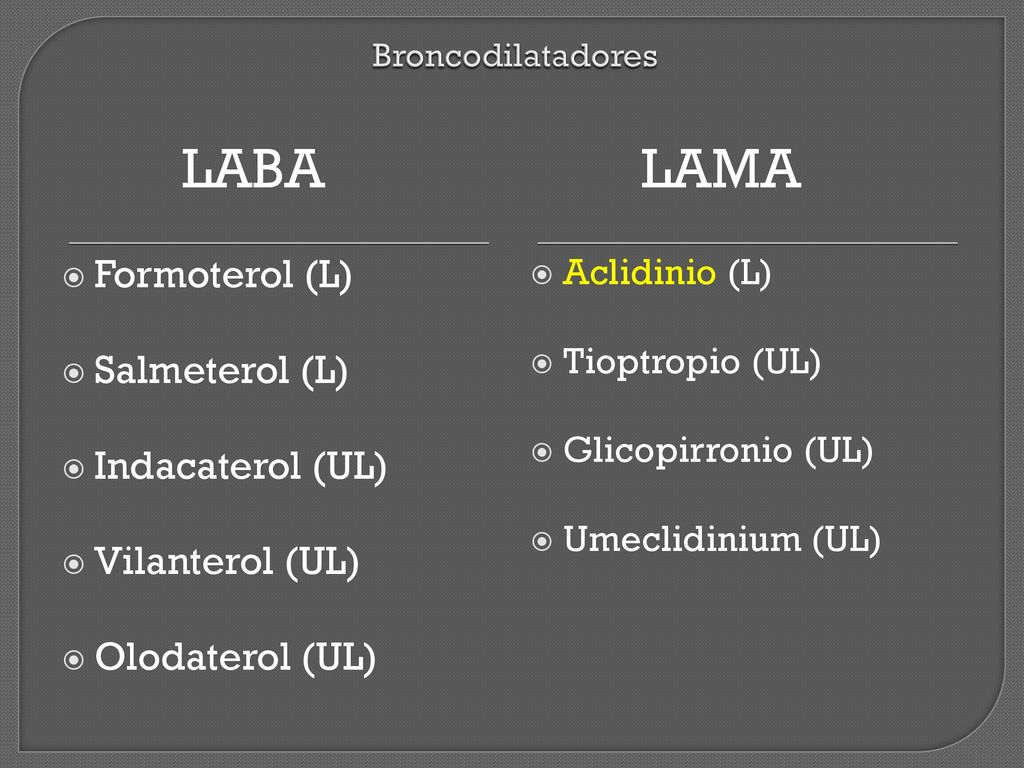Click the bullet icon beside Tioptropio (UL)
Image resolution: width=1024 pixels, height=768 pixels.
pyautogui.click(x=542, y=363)
